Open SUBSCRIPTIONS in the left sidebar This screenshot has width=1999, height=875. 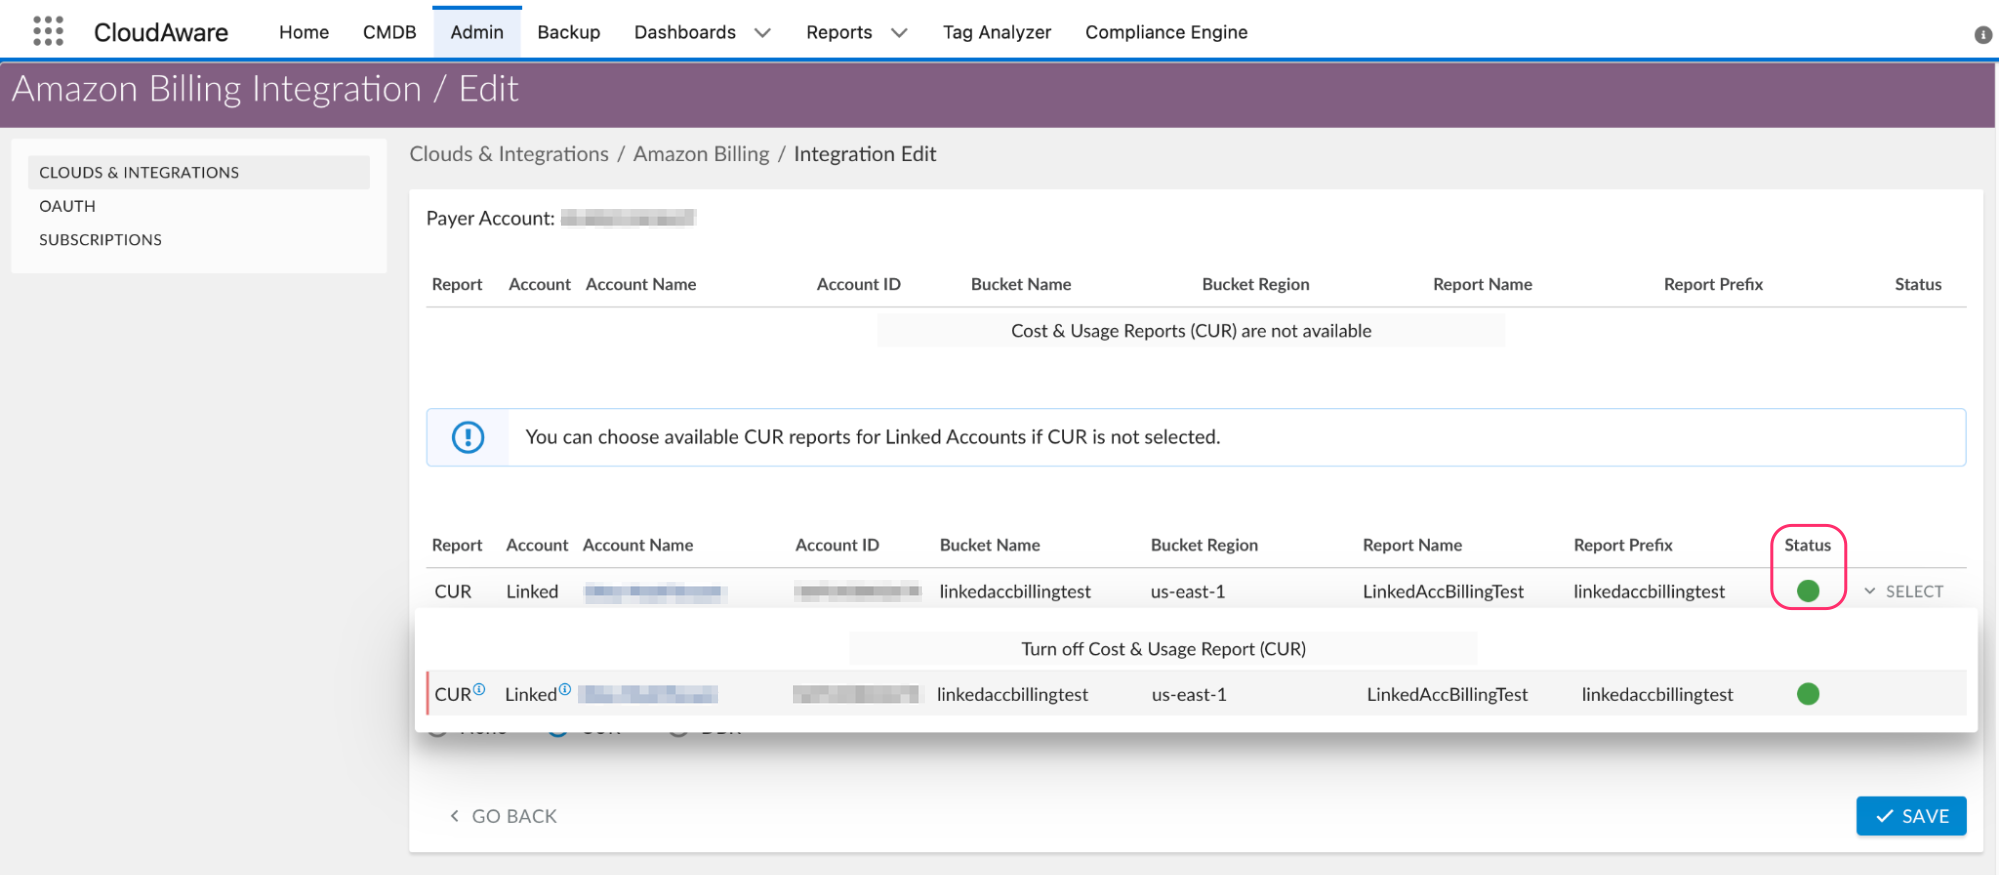(x=100, y=240)
